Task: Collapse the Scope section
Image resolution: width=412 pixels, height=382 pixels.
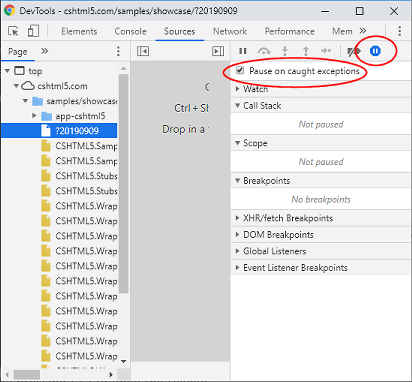Action: coord(320,143)
